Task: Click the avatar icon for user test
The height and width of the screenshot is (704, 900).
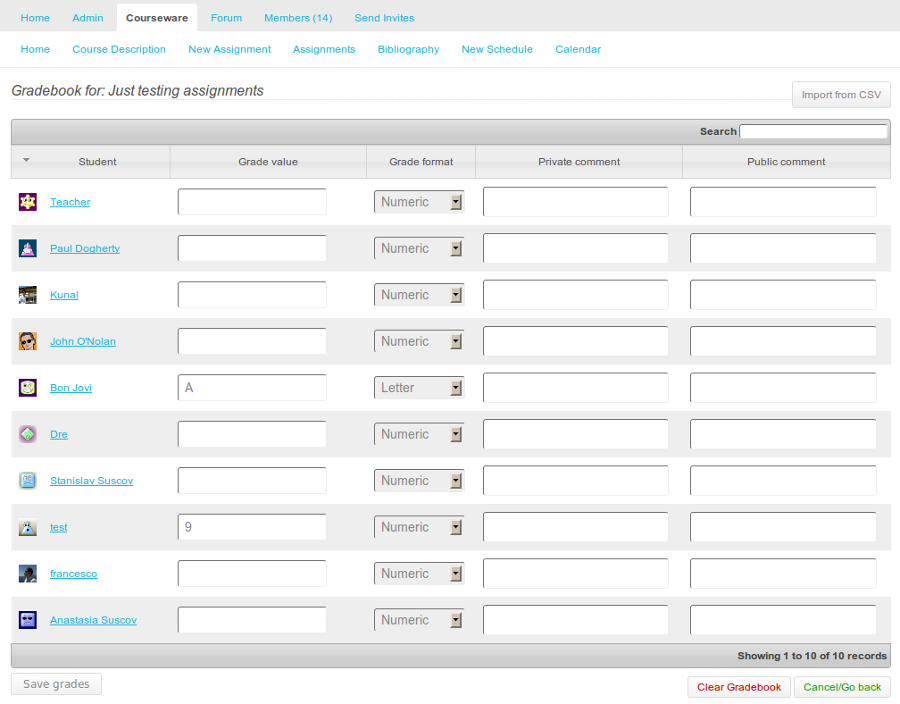Action: click(x=28, y=527)
